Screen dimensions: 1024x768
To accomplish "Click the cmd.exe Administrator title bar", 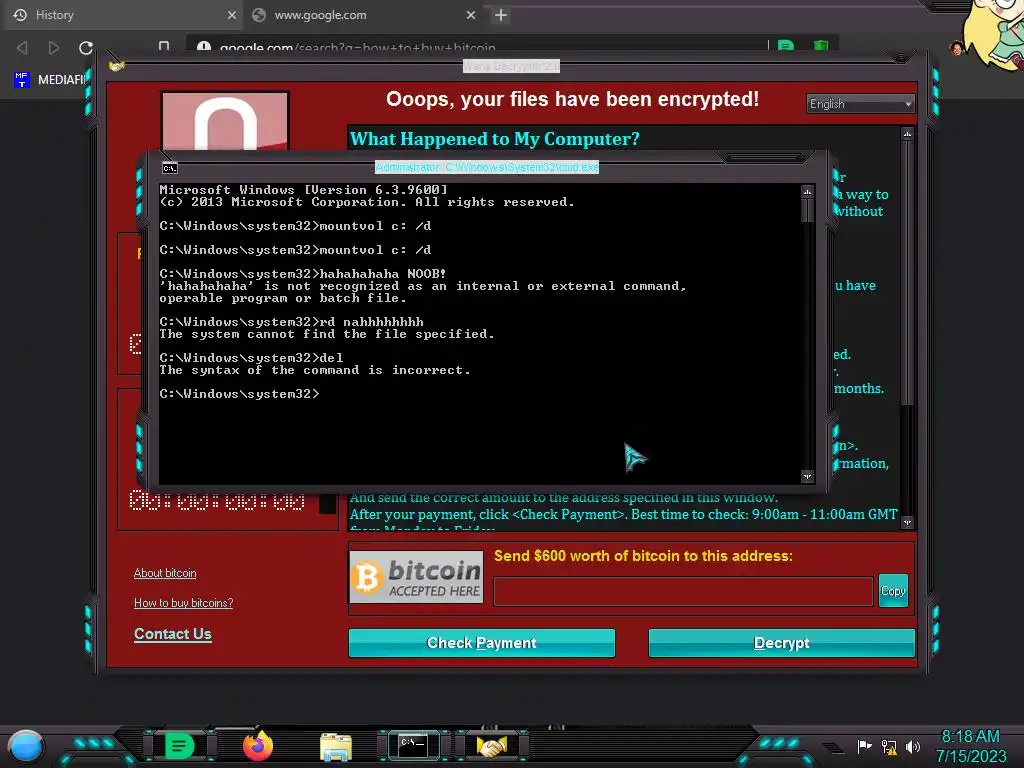I will pos(487,167).
